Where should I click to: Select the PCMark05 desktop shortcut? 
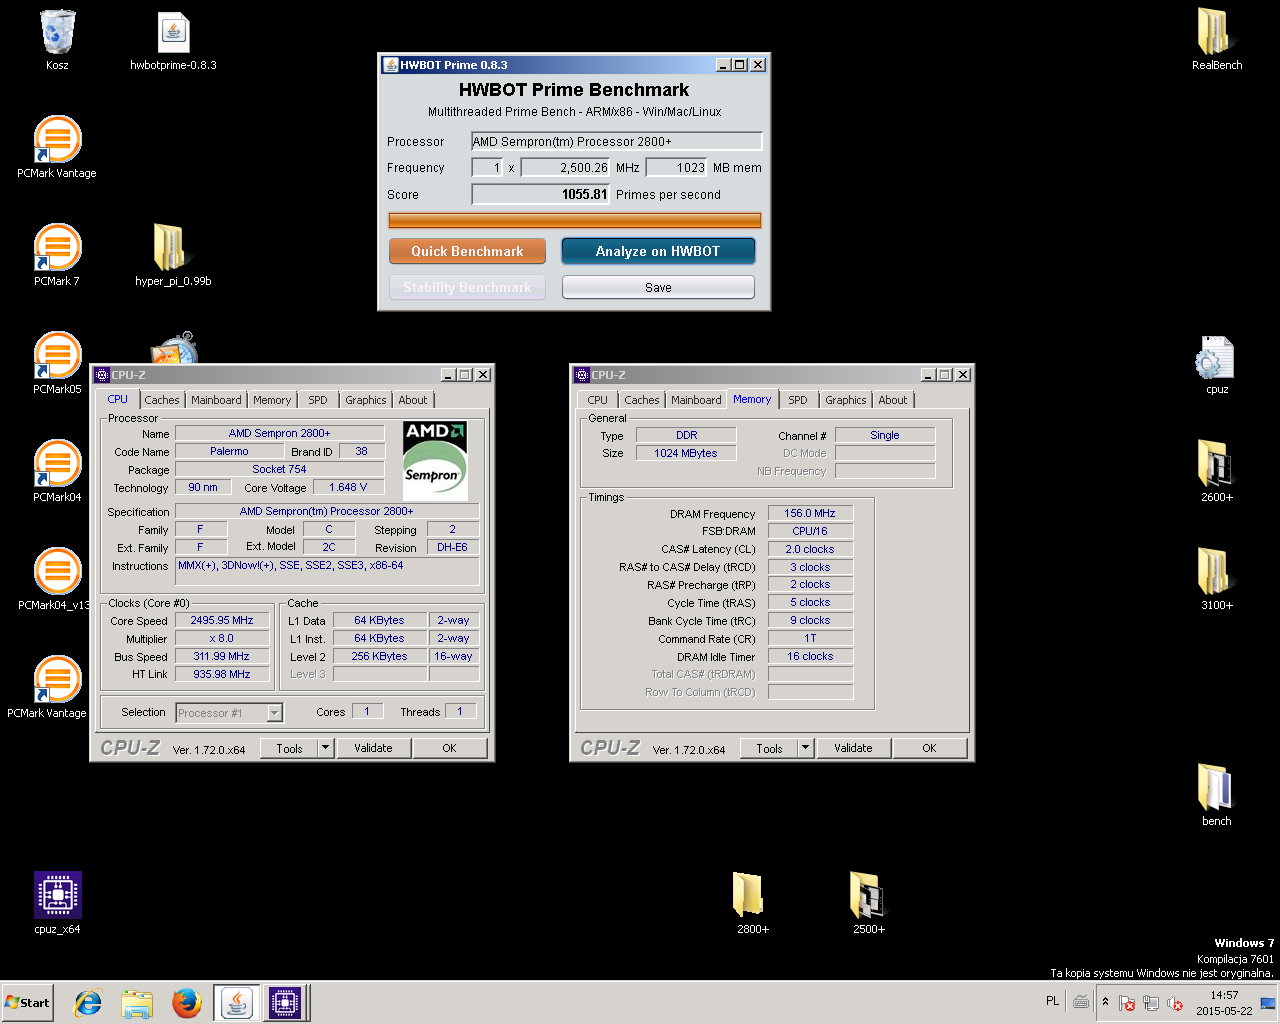click(57, 356)
